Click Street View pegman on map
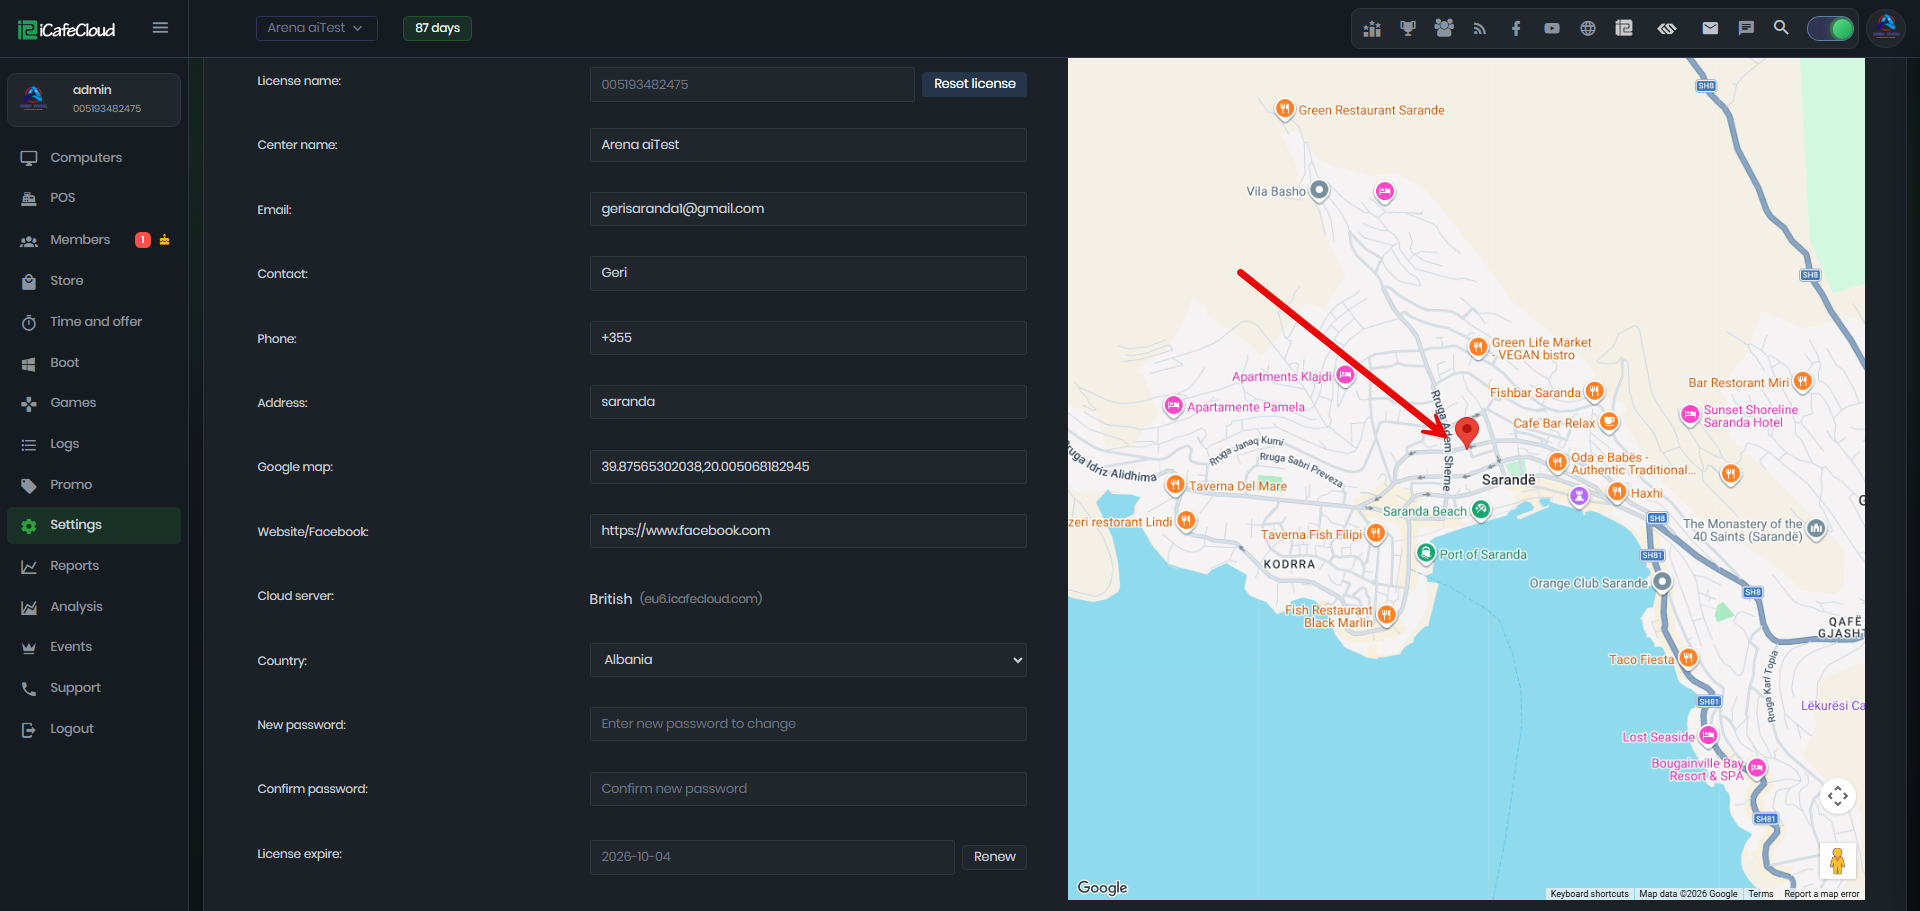1920x911 pixels. click(x=1837, y=860)
